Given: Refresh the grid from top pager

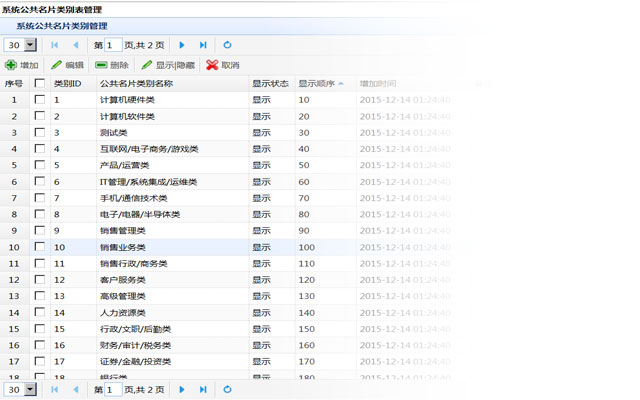Looking at the screenshot, I should 228,45.
